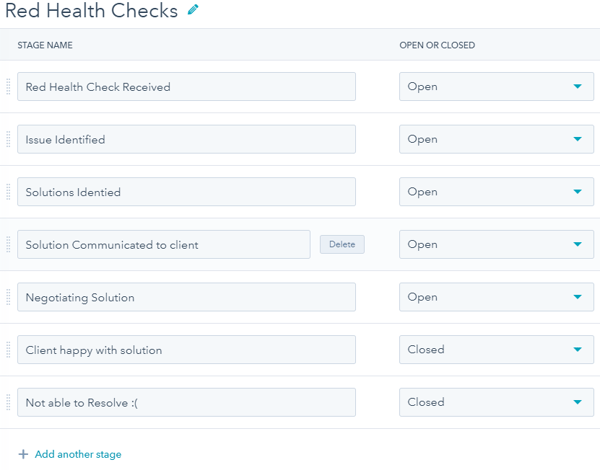This screenshot has height=470, width=600.
Task: Open Closed dropdown for Not able to Resolve
Action: (496, 402)
